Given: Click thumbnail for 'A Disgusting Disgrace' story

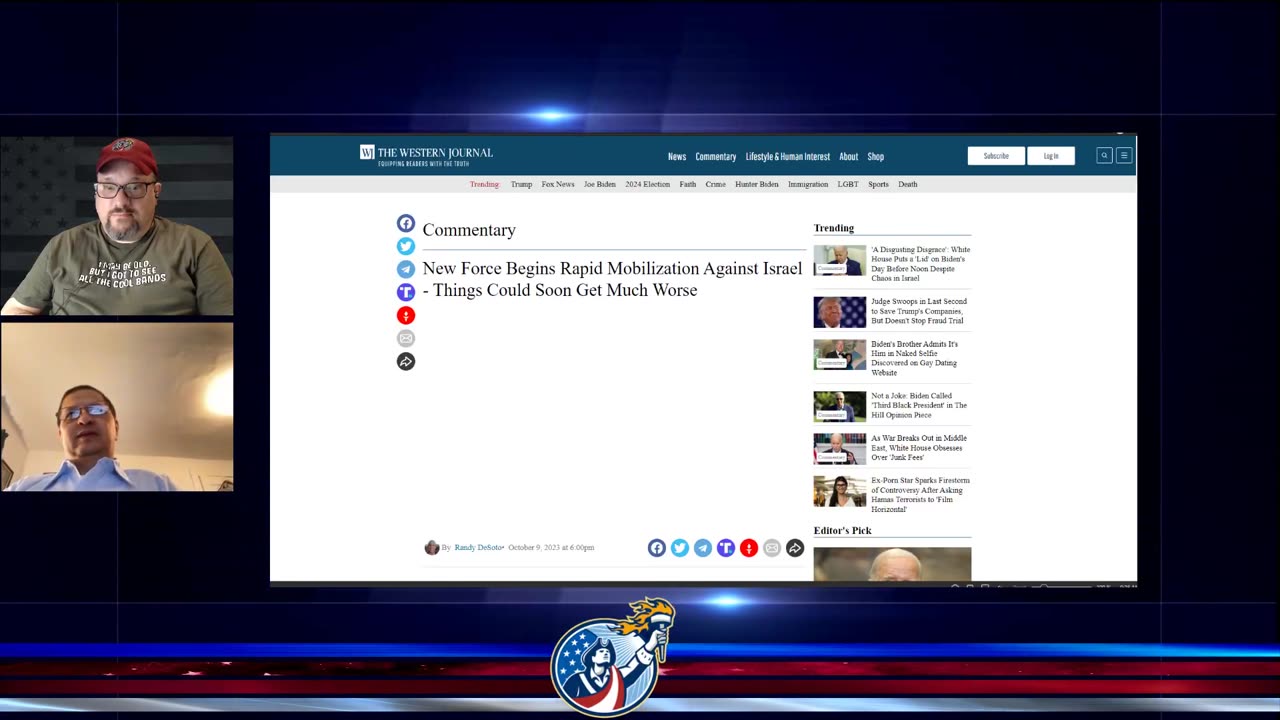Looking at the screenshot, I should click(x=839, y=261).
